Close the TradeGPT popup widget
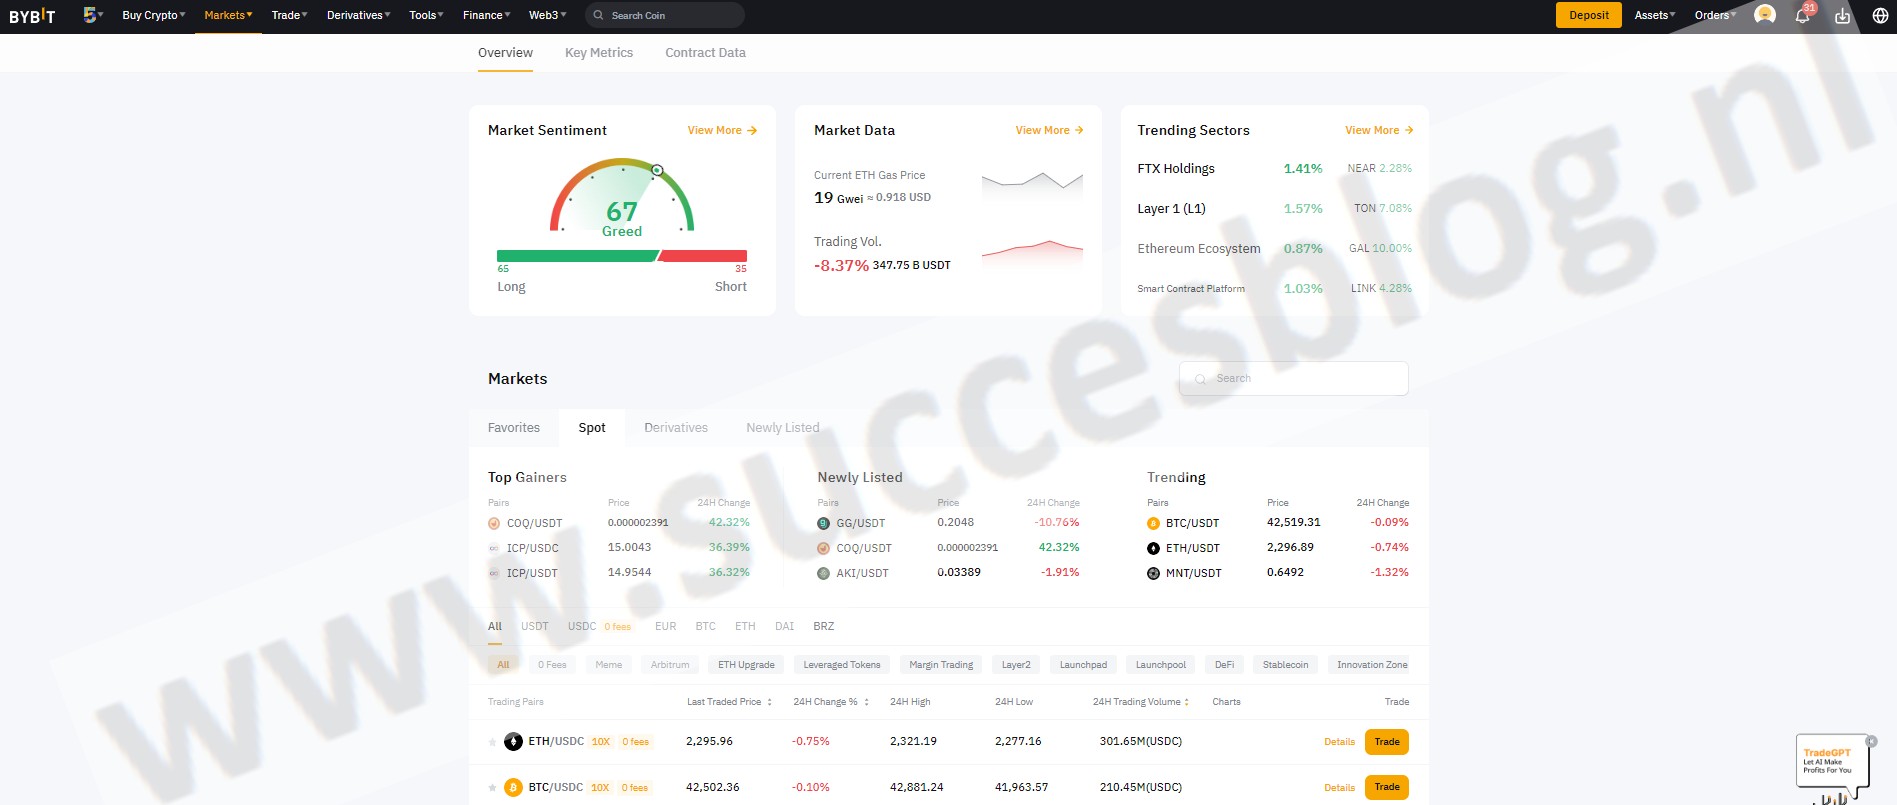 tap(1871, 741)
